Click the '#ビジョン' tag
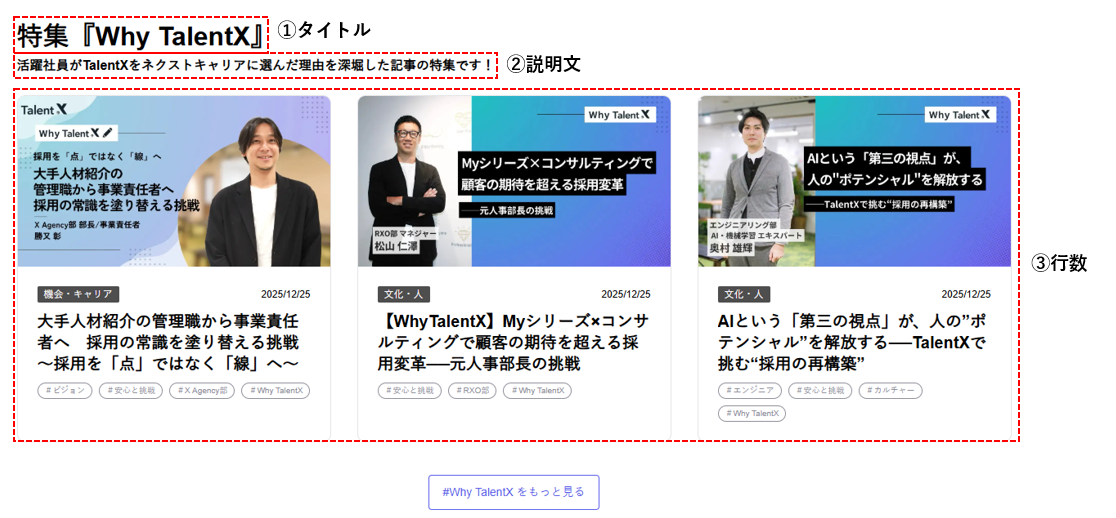1116x518 pixels. (x=65, y=391)
